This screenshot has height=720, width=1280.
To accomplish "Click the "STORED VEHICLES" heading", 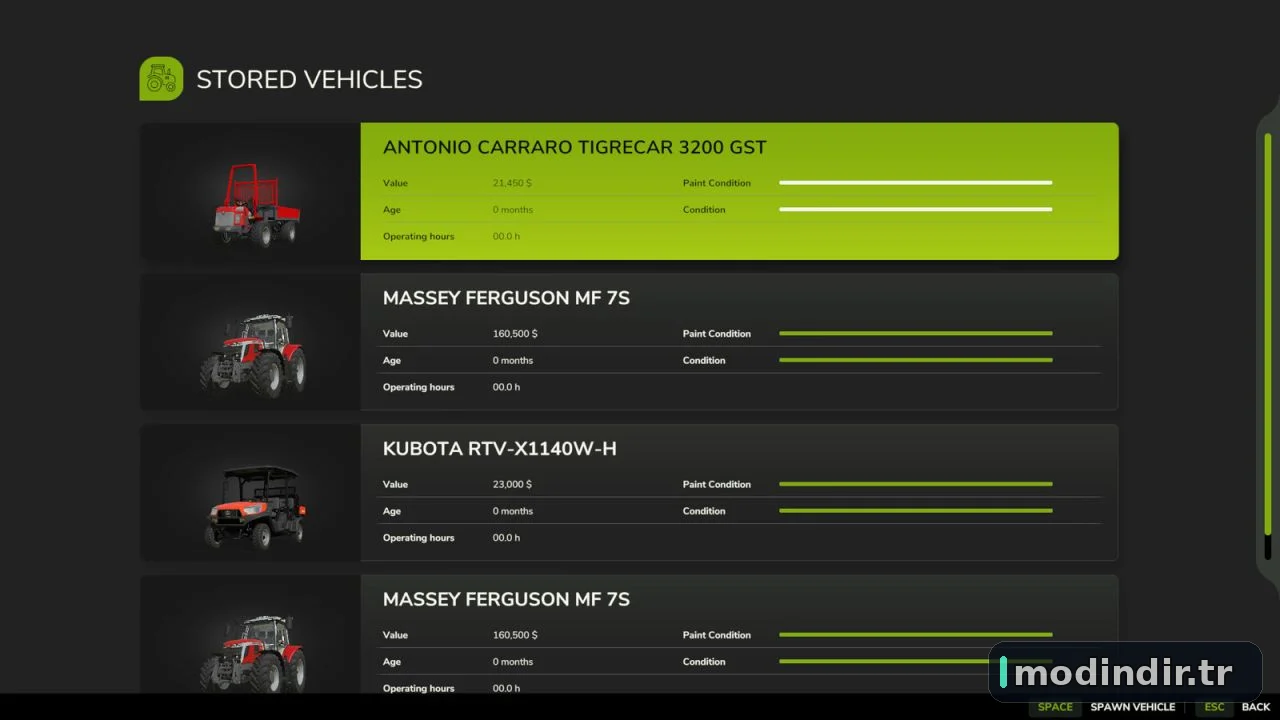I will point(309,80).
